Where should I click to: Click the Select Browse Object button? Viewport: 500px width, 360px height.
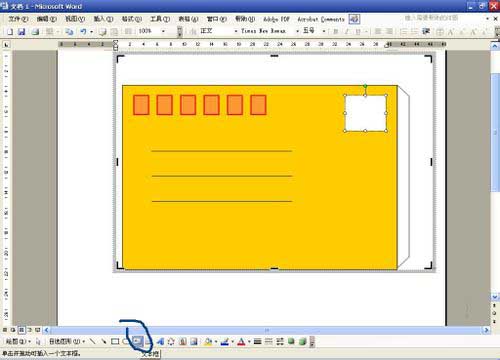point(495,313)
